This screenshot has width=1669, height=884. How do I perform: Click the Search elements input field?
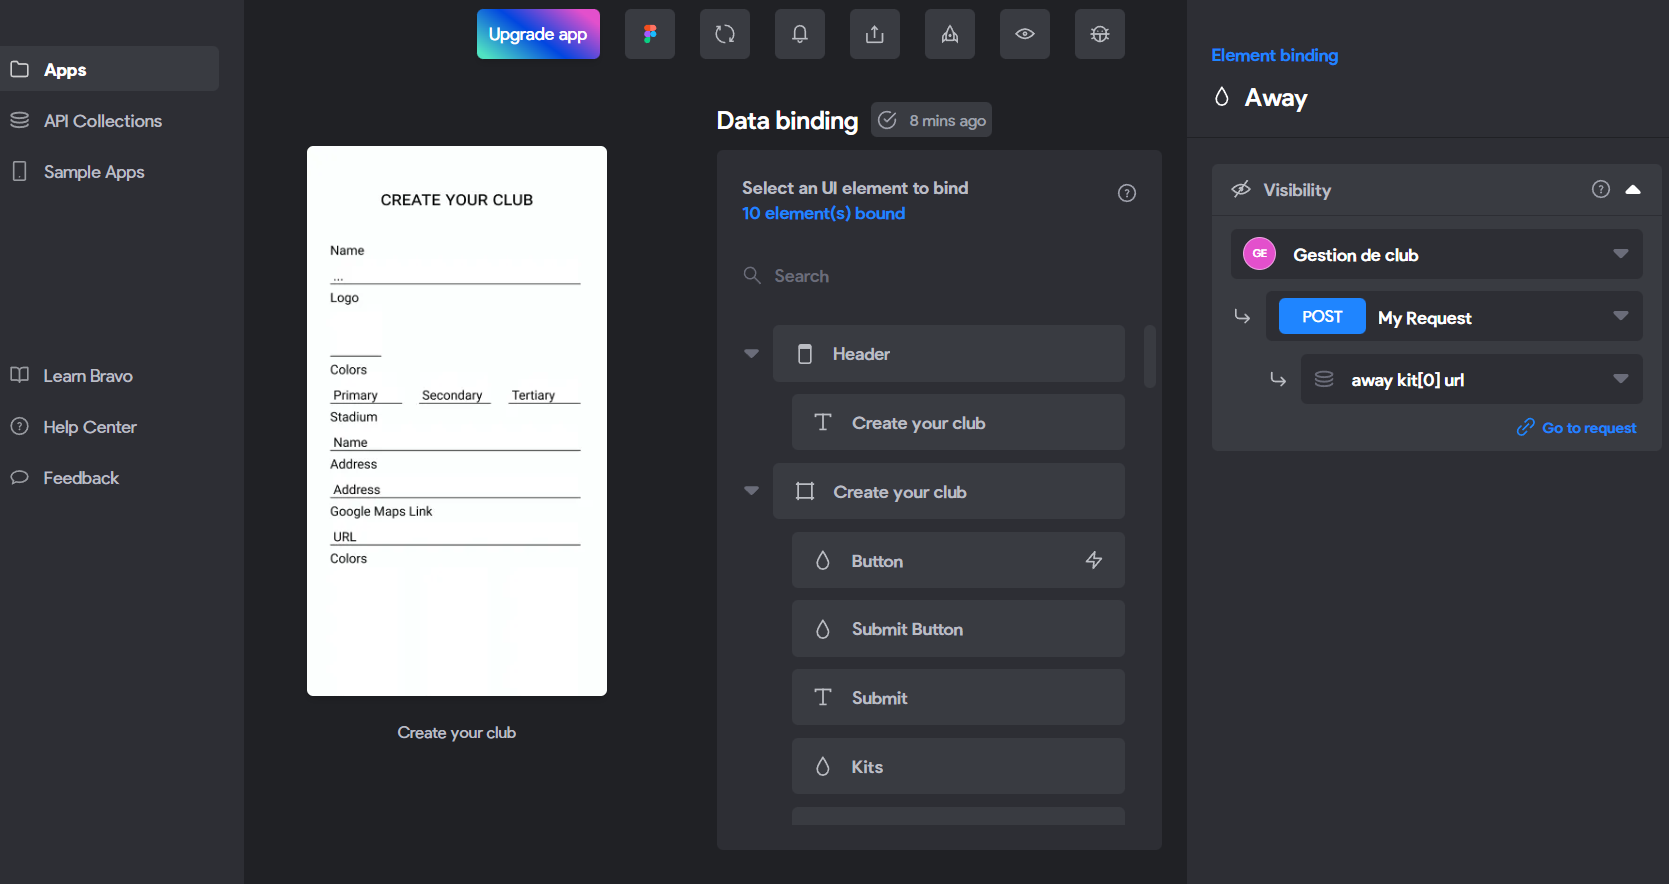[940, 276]
